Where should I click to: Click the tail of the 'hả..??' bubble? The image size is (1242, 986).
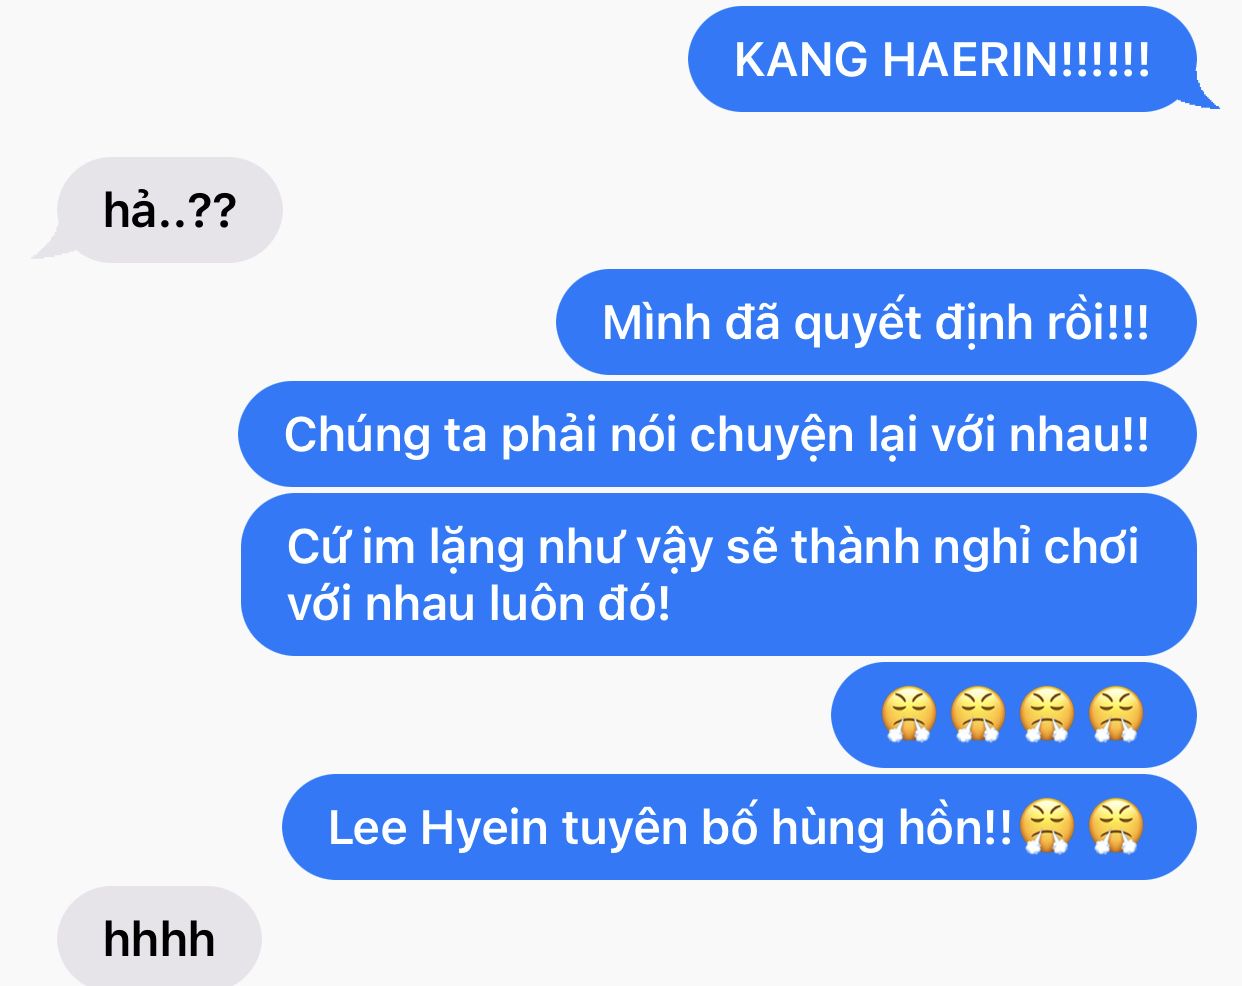pyautogui.click(x=48, y=245)
